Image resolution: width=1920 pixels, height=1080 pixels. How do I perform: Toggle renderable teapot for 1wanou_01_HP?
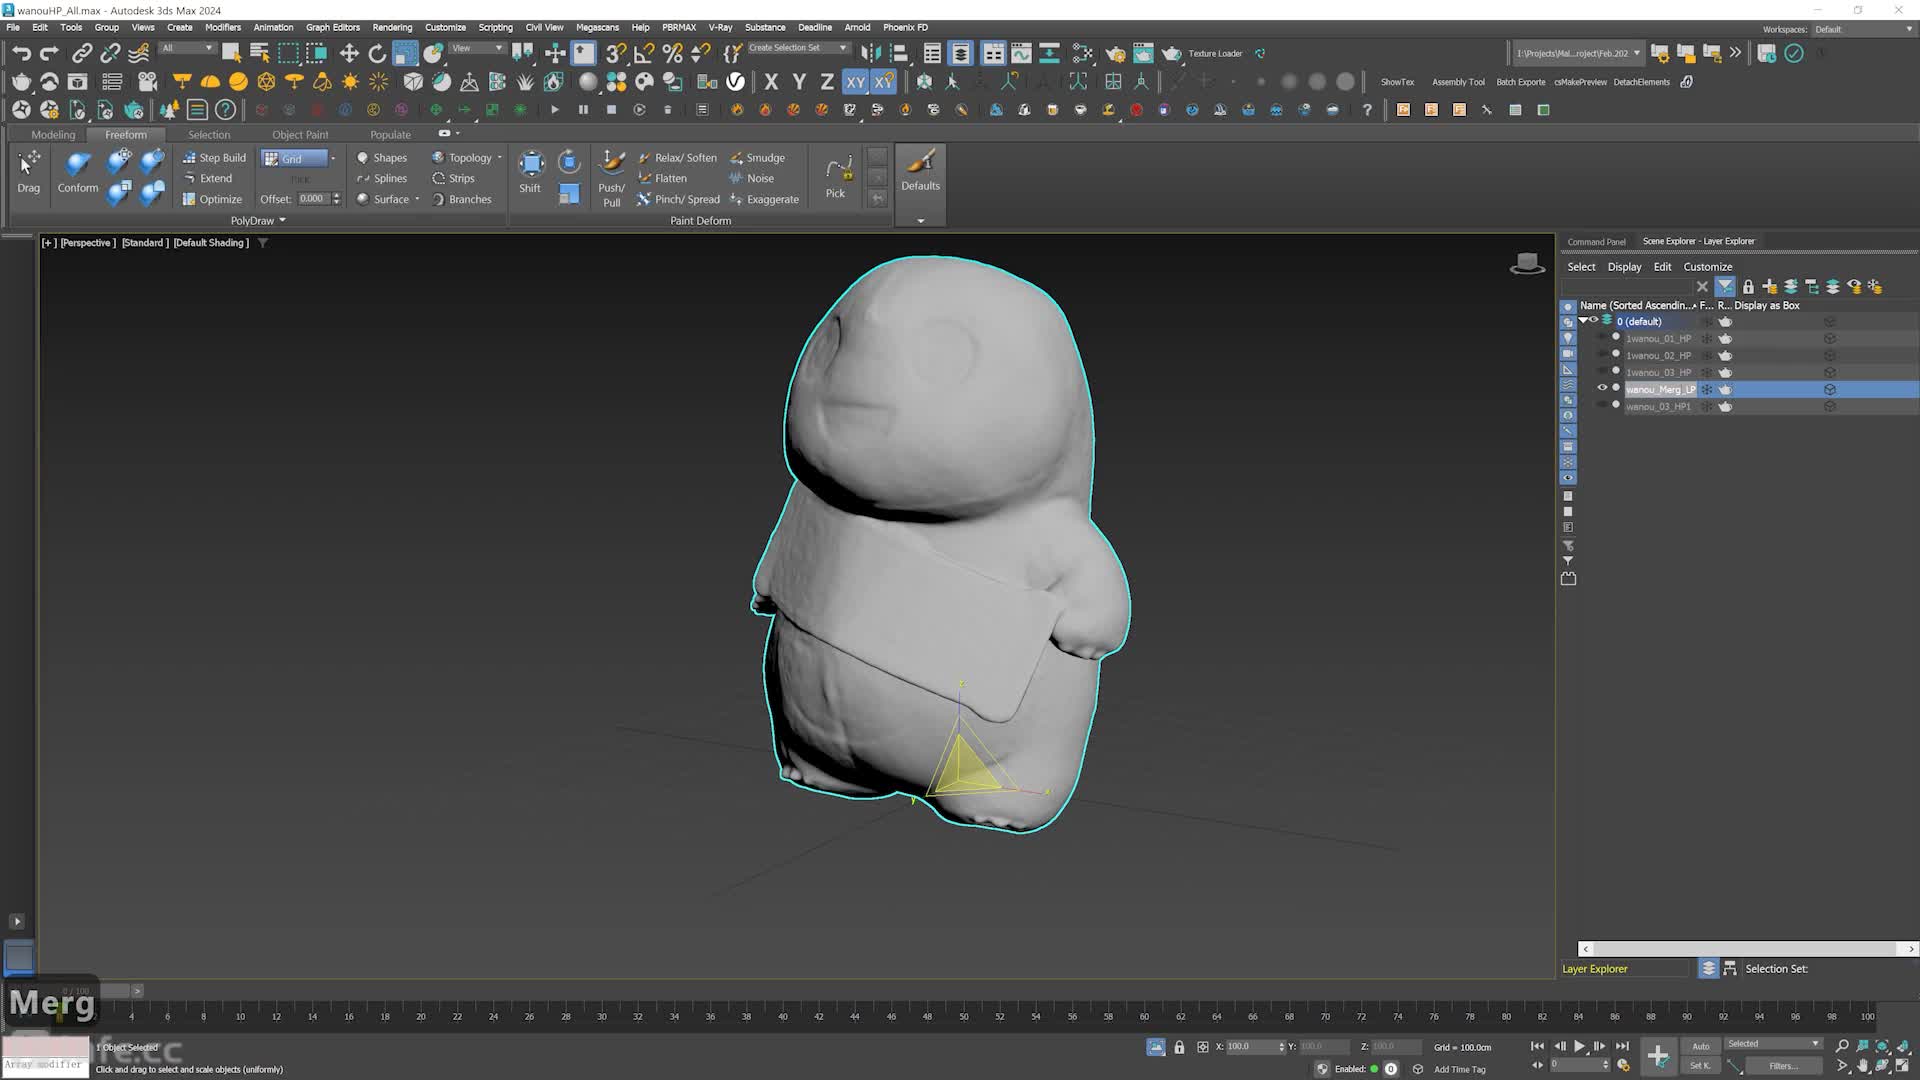[x=1725, y=338]
